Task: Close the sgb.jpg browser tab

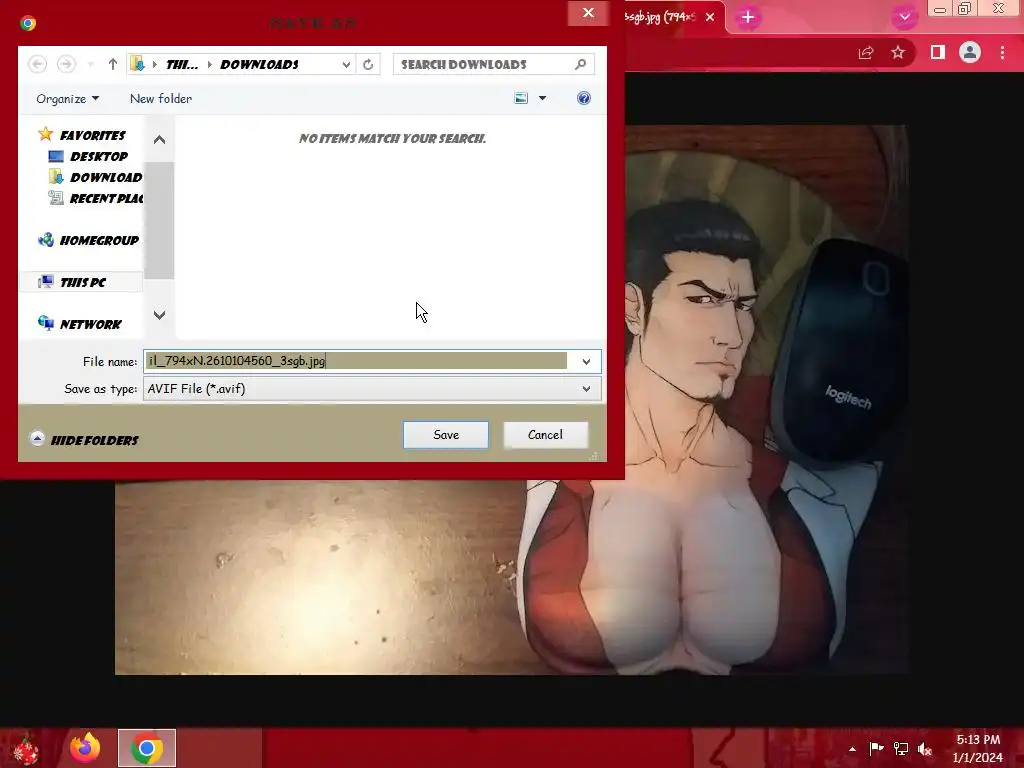Action: pyautogui.click(x=711, y=17)
